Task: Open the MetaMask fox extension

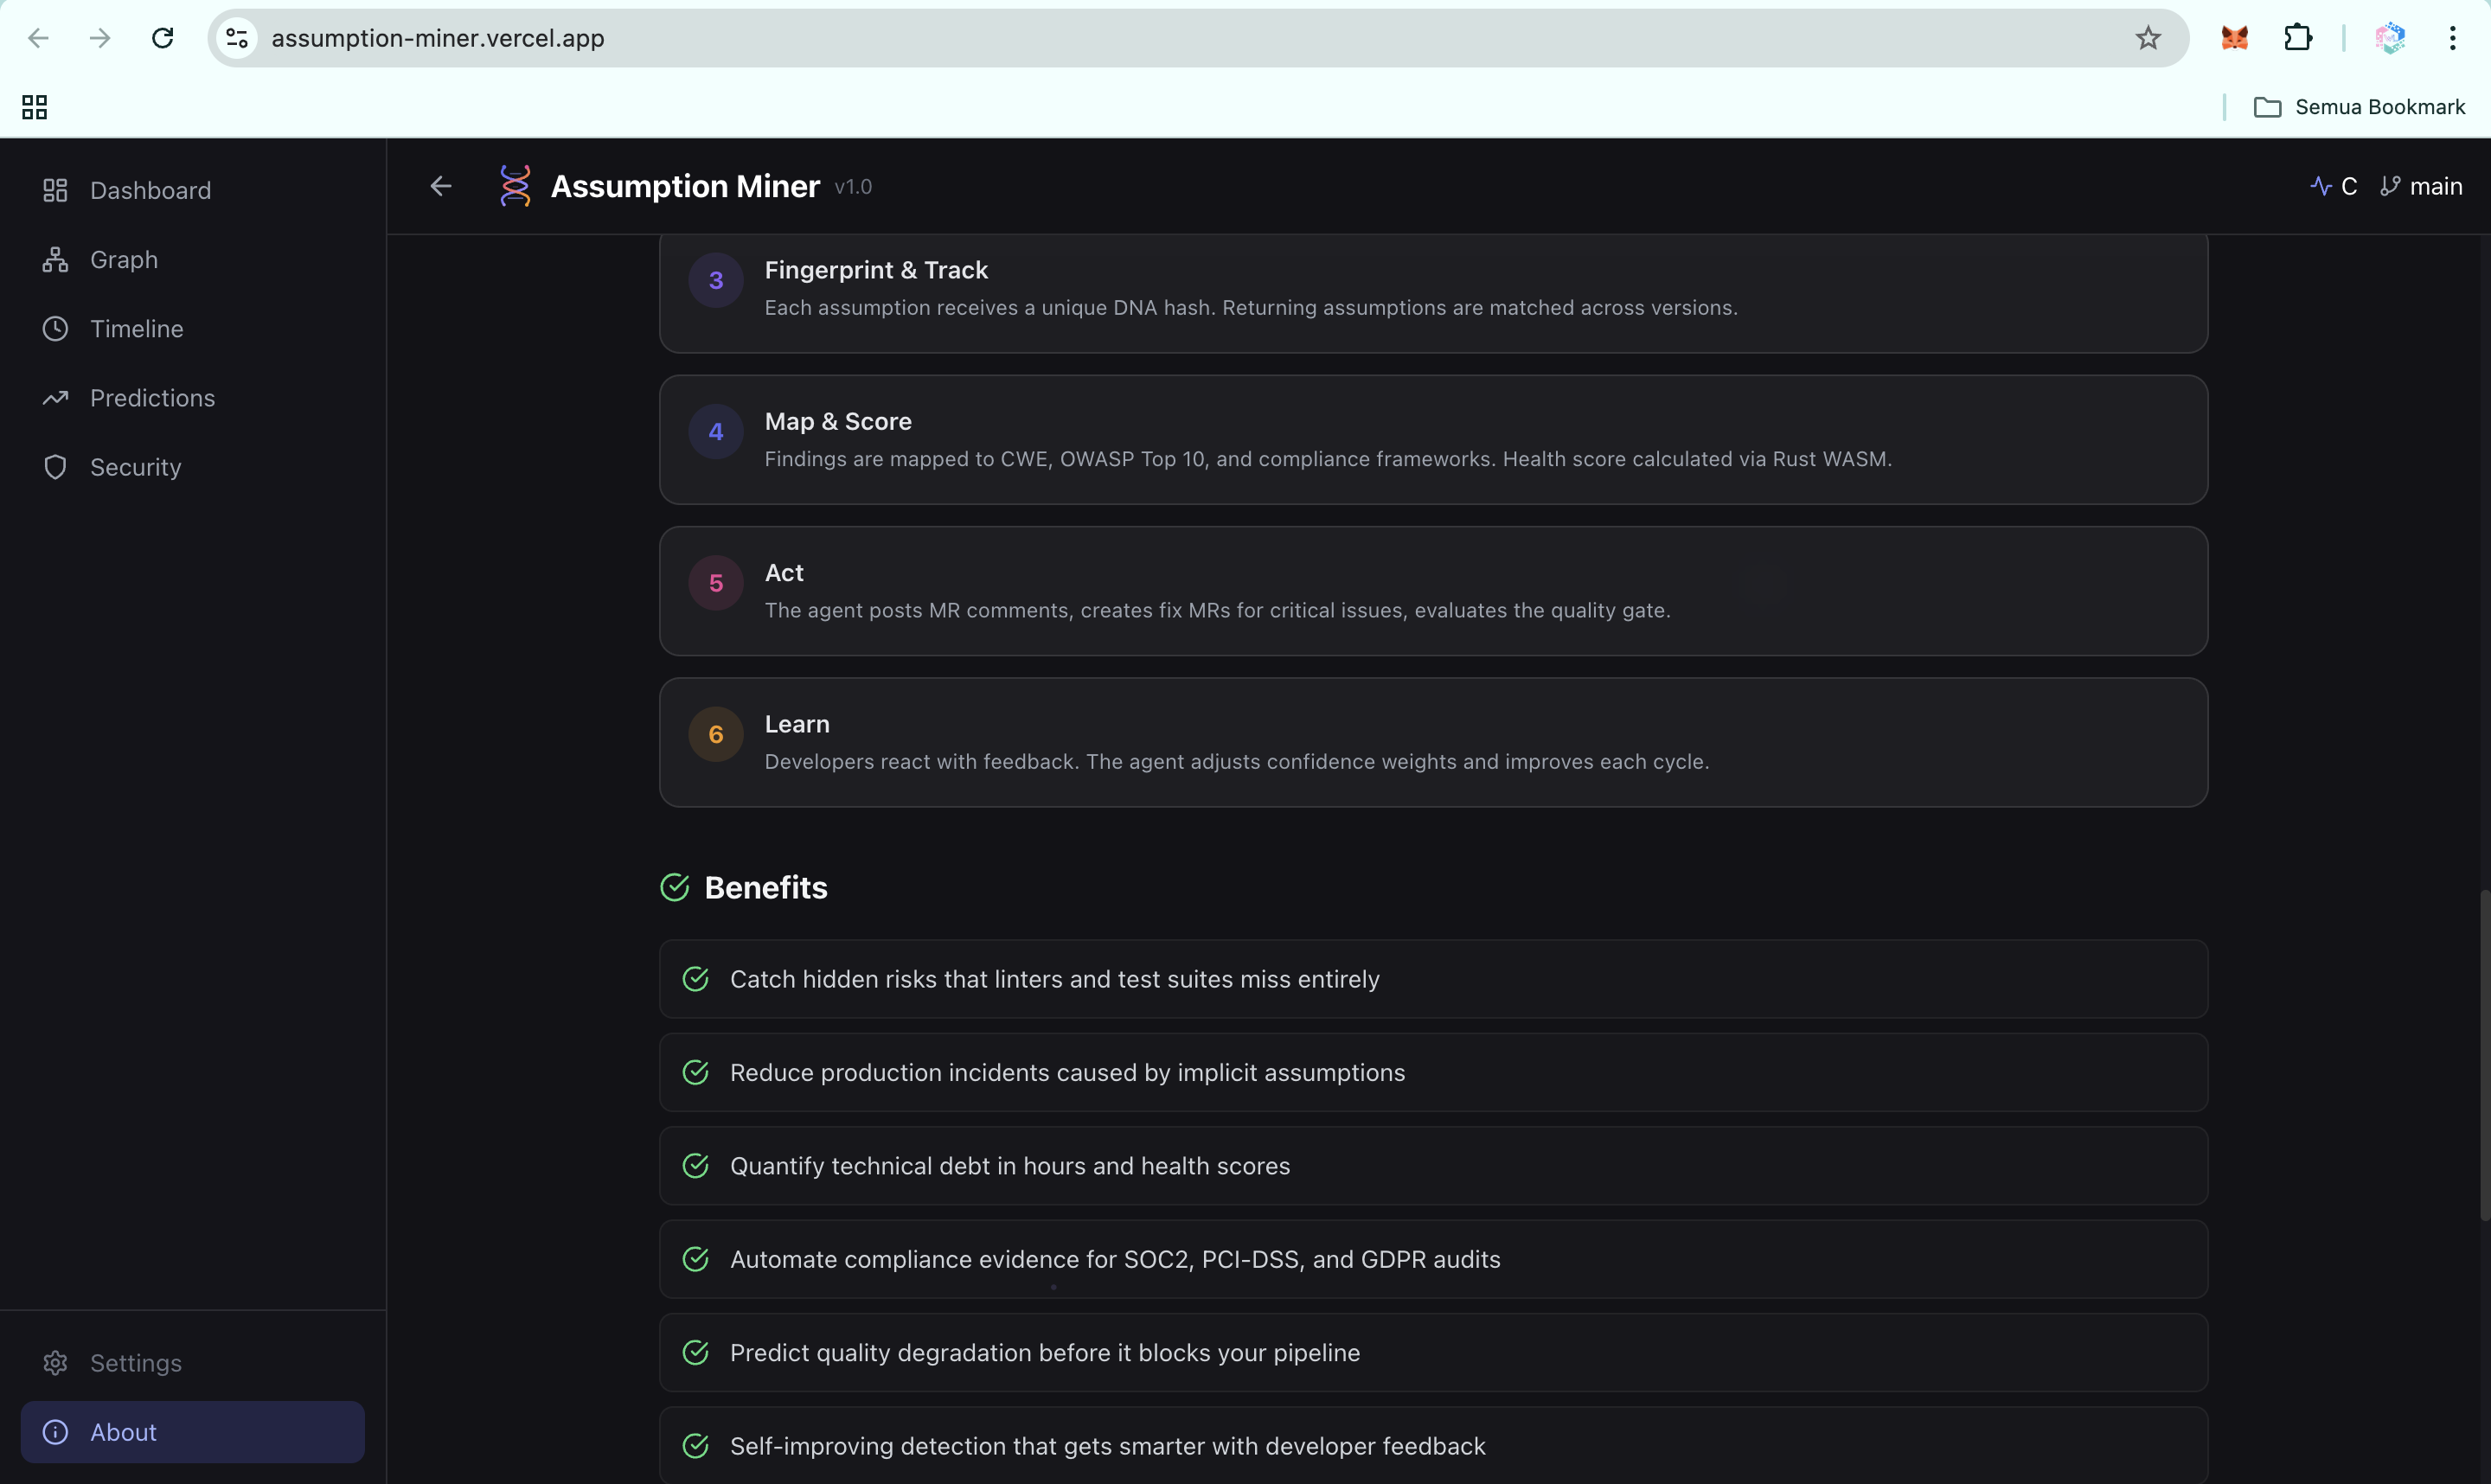Action: 2234,38
